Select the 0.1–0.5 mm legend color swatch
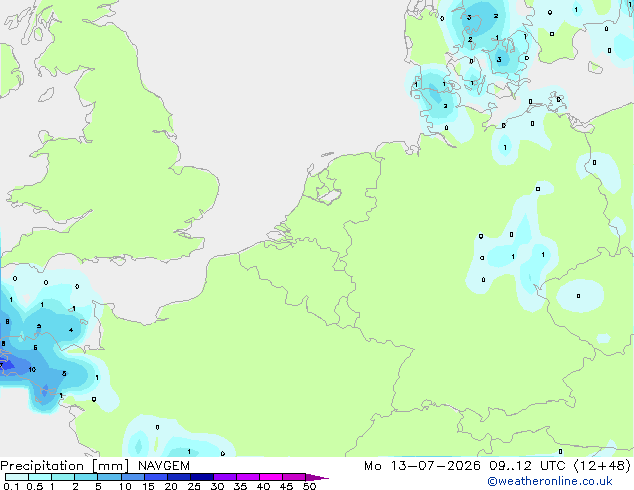Screen dimensions: 634x490 pyautogui.click(x=17, y=477)
